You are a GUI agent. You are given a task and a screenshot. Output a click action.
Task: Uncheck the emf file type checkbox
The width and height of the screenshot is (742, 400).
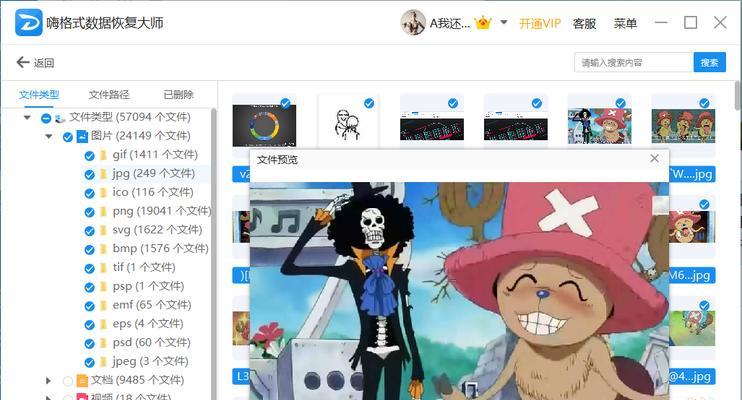(x=89, y=306)
